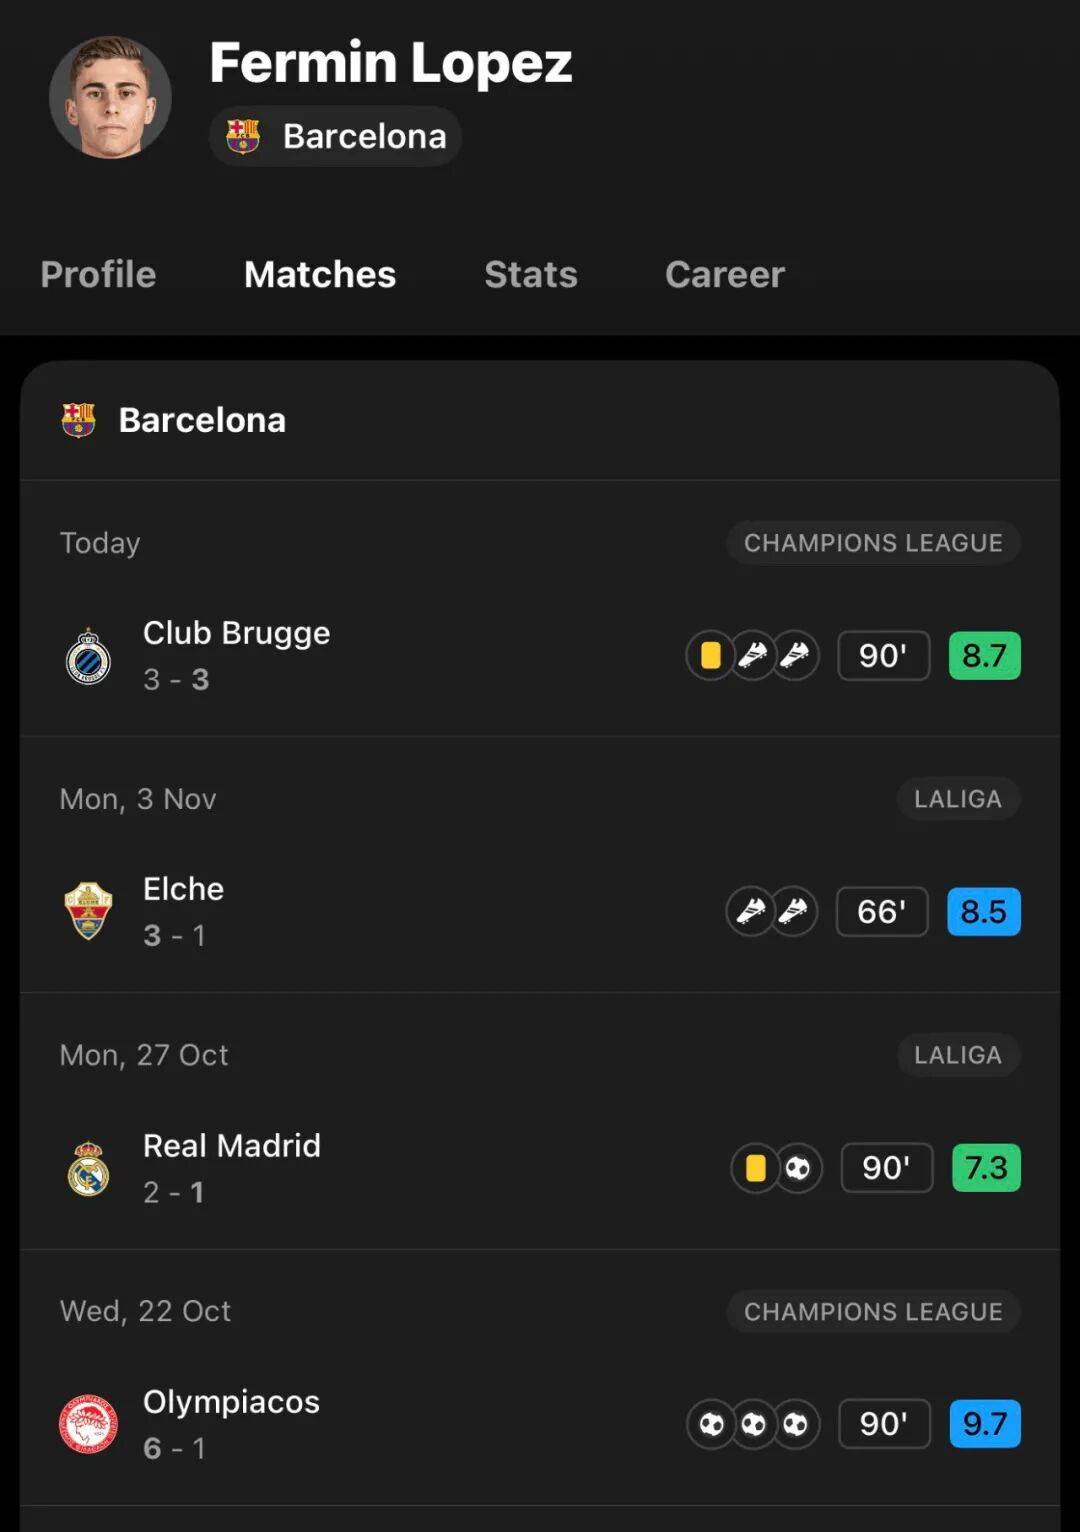Tap the goal ball icon in Real Madrid row
The height and width of the screenshot is (1532, 1080).
pos(797,1168)
